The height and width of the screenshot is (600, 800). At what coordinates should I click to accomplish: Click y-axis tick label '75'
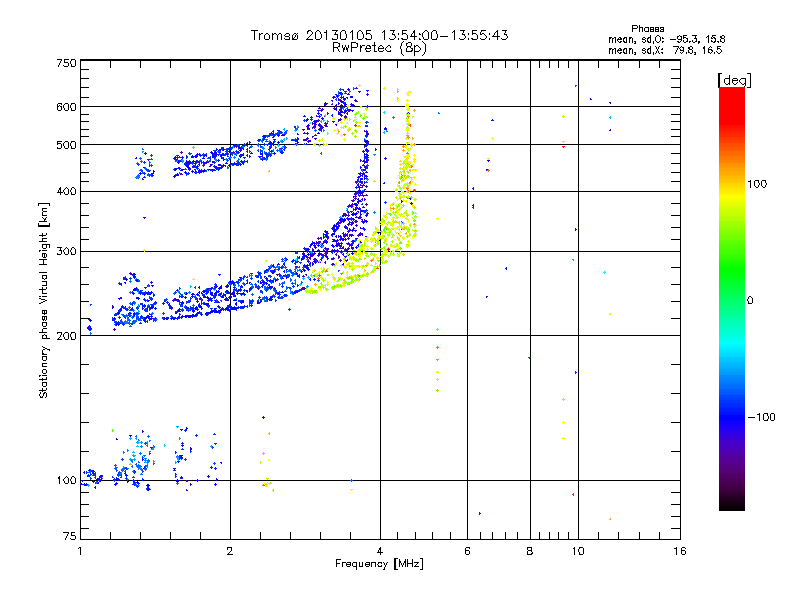[x=69, y=536]
